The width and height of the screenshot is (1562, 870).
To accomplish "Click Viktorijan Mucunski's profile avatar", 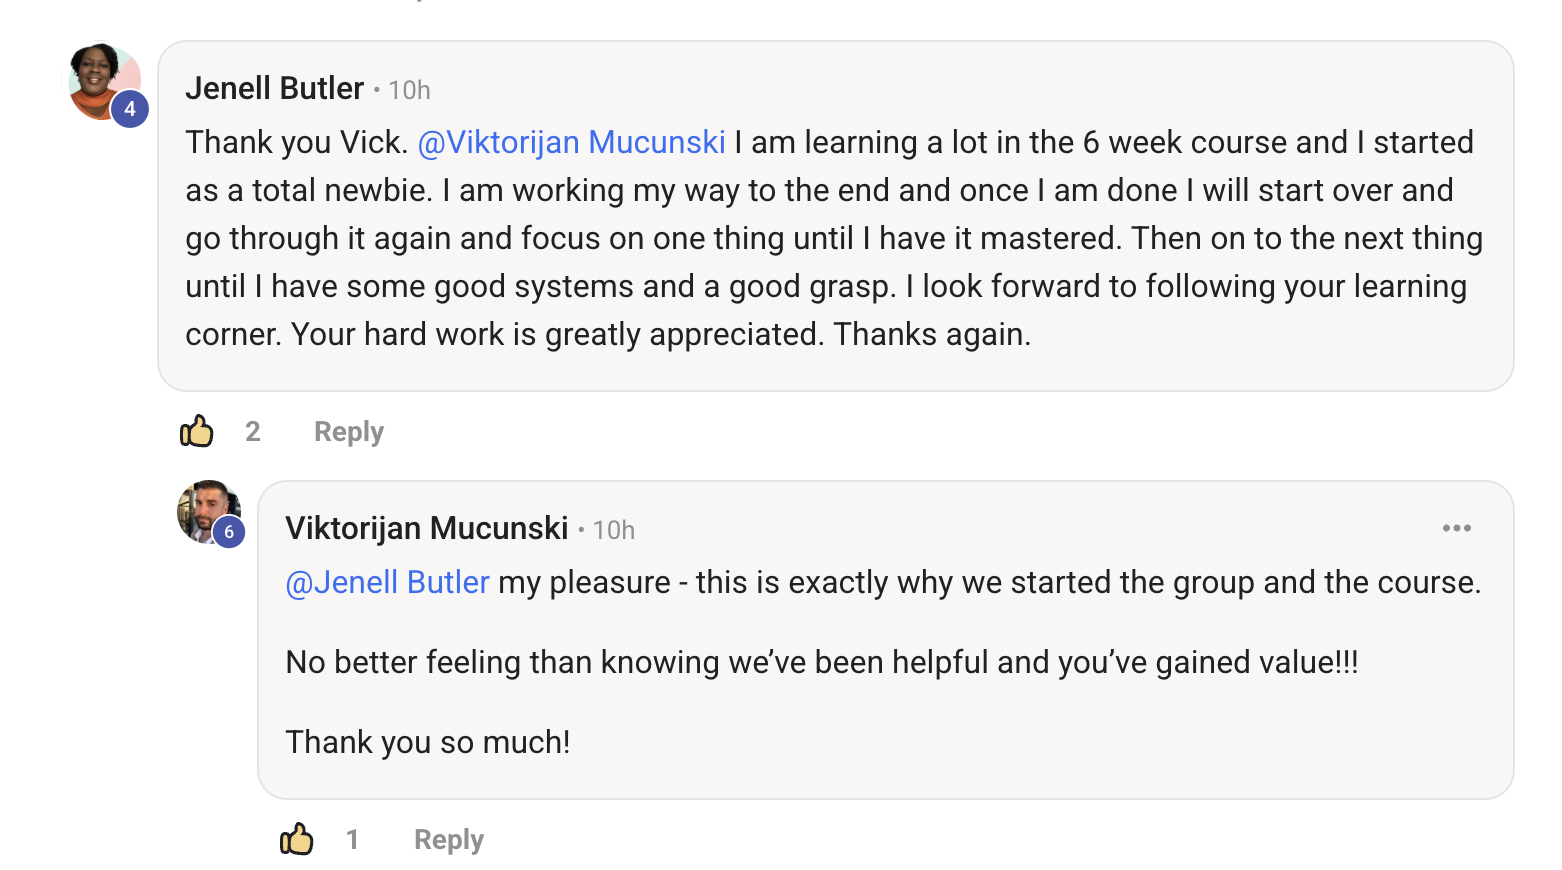I will [208, 511].
